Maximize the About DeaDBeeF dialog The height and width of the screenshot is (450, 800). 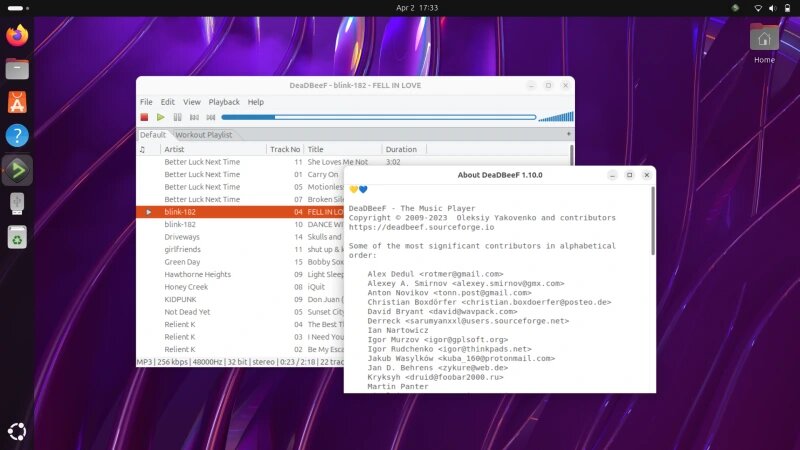[630, 175]
